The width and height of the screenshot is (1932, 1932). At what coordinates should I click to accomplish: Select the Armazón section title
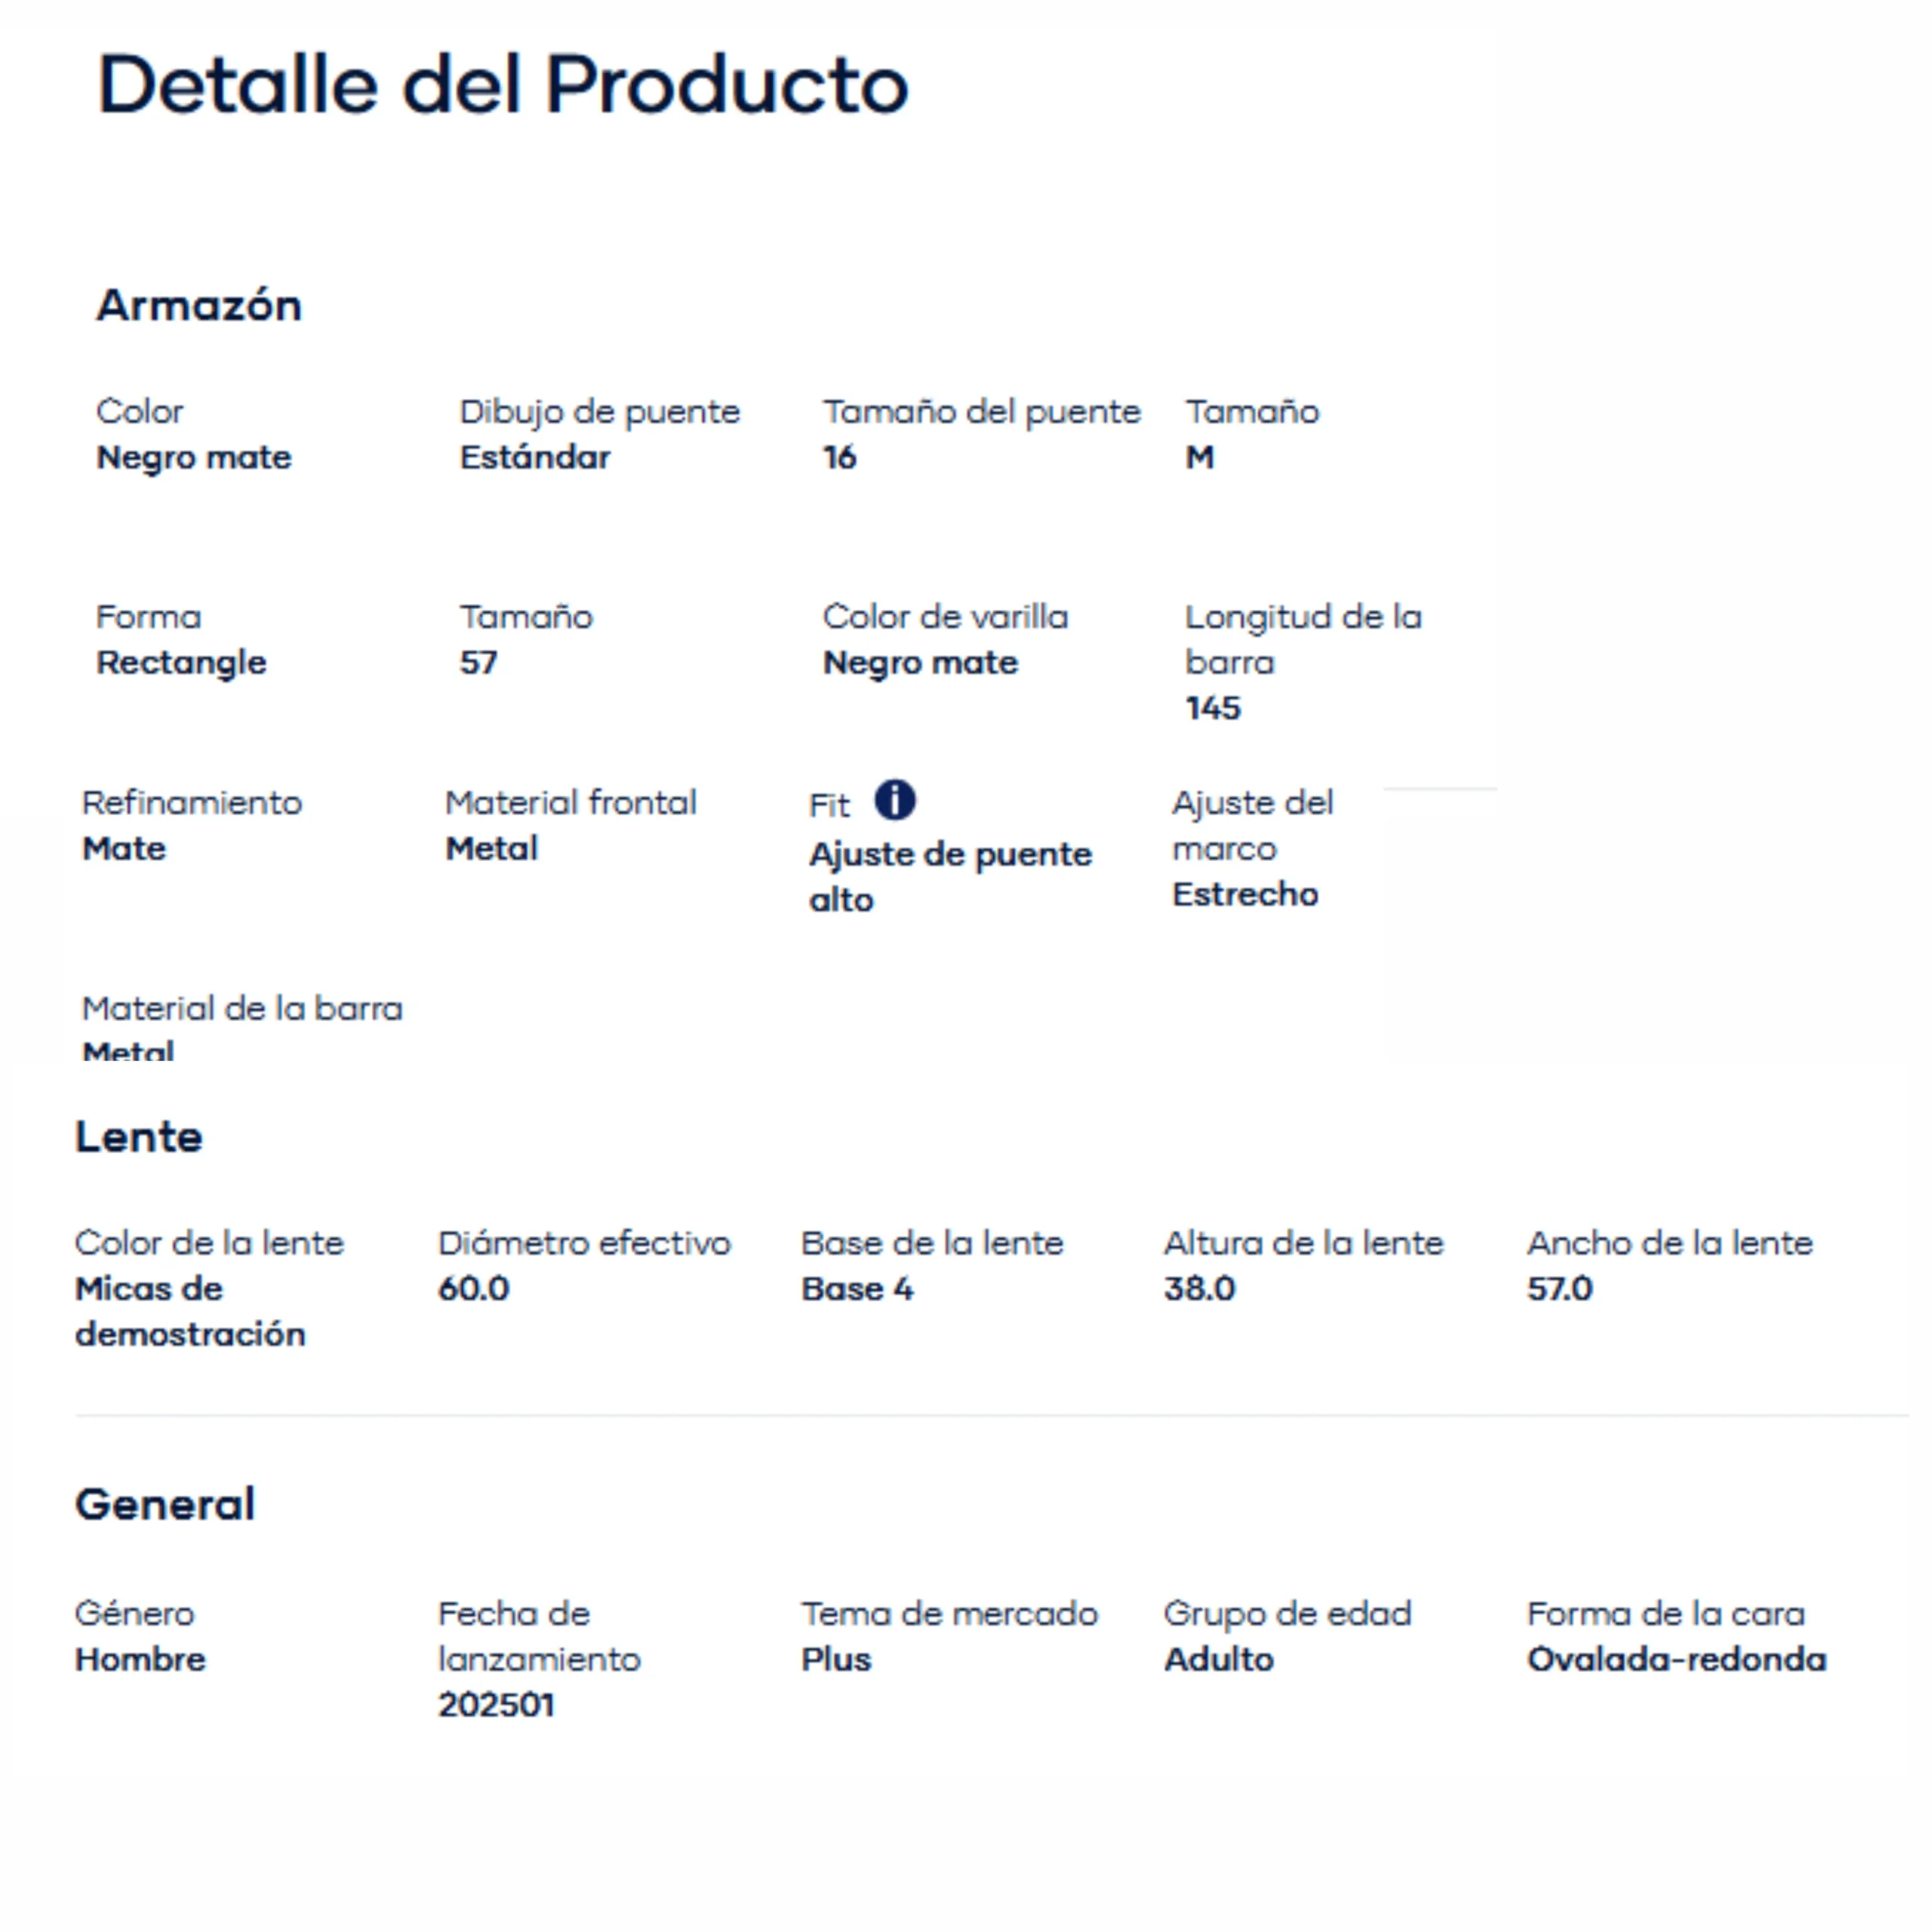pyautogui.click(x=199, y=305)
